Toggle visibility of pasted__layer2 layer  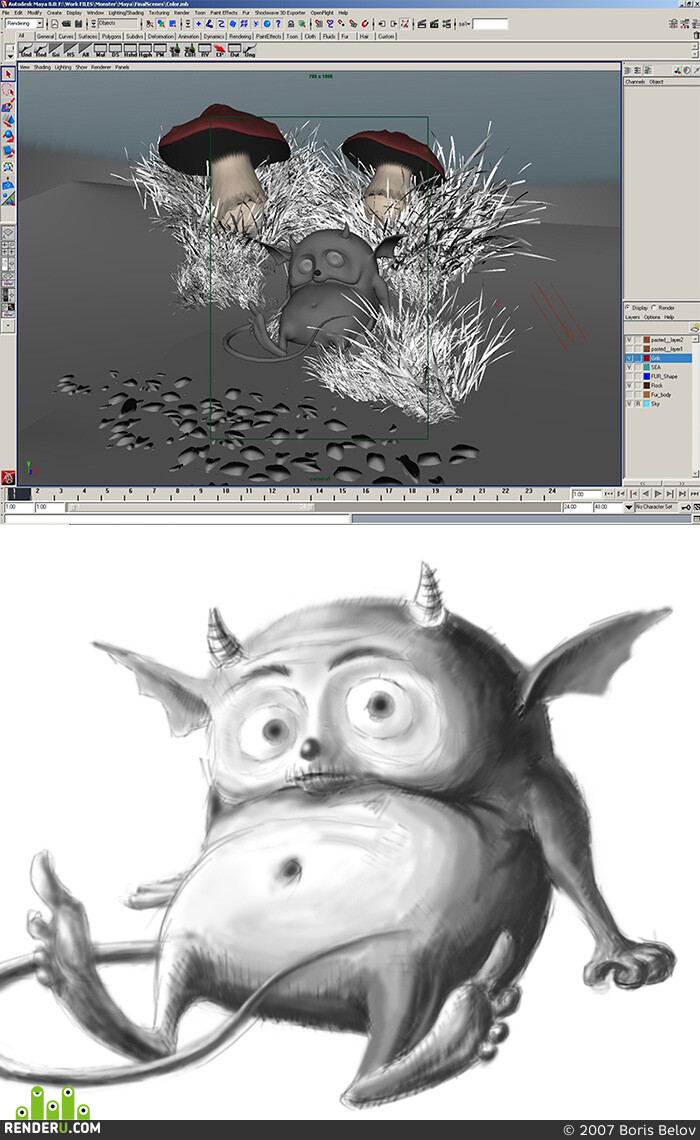tap(629, 340)
